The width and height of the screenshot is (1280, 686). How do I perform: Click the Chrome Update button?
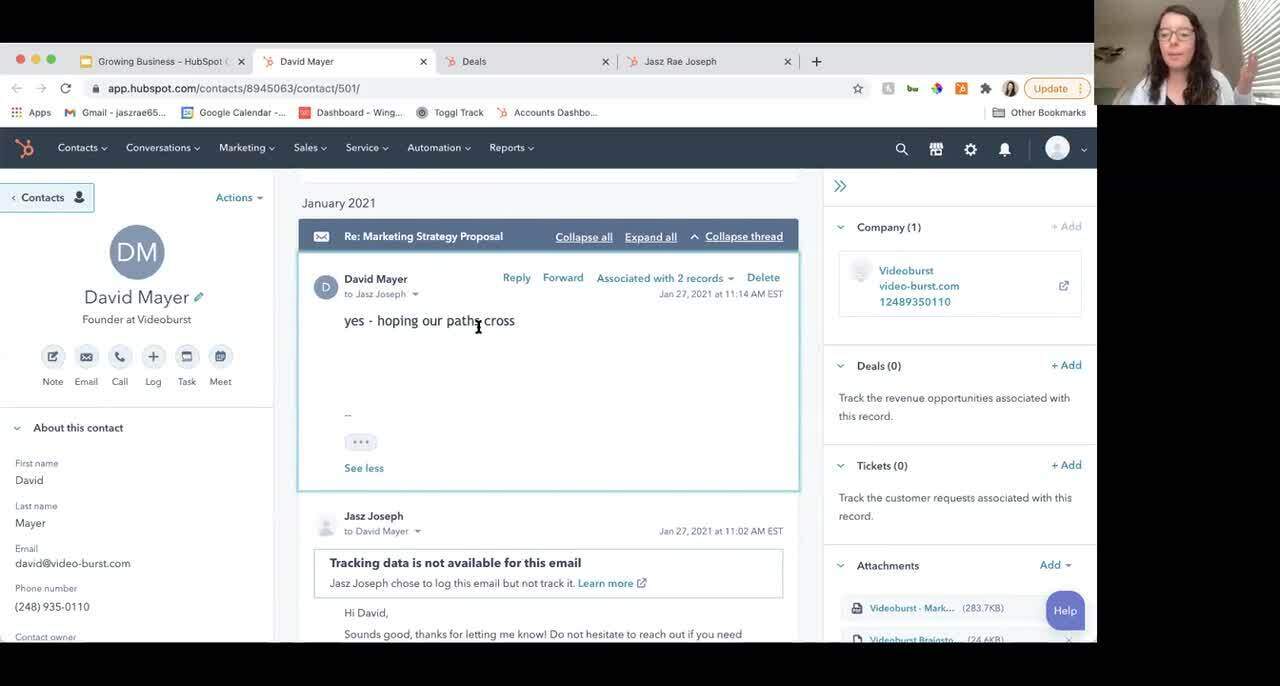[x=1057, y=88]
